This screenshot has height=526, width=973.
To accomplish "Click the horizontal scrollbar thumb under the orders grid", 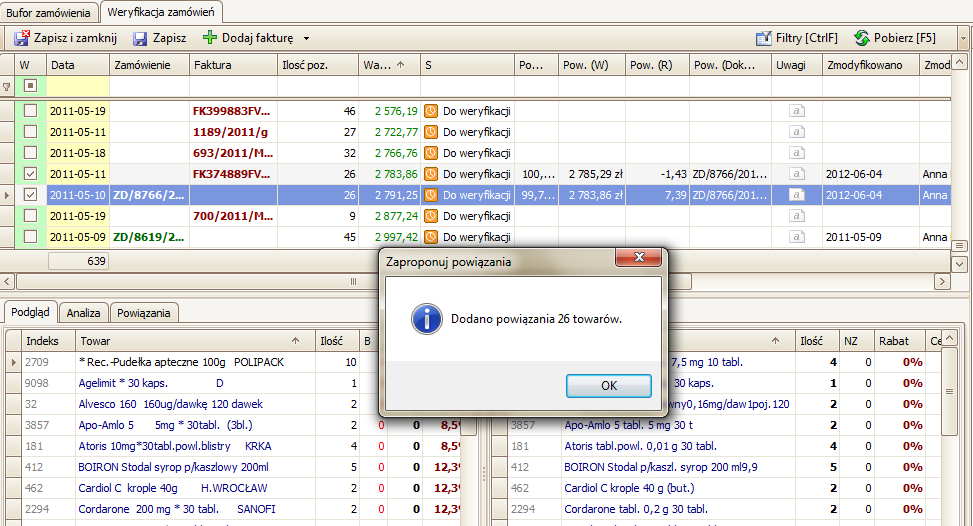I will (354, 282).
